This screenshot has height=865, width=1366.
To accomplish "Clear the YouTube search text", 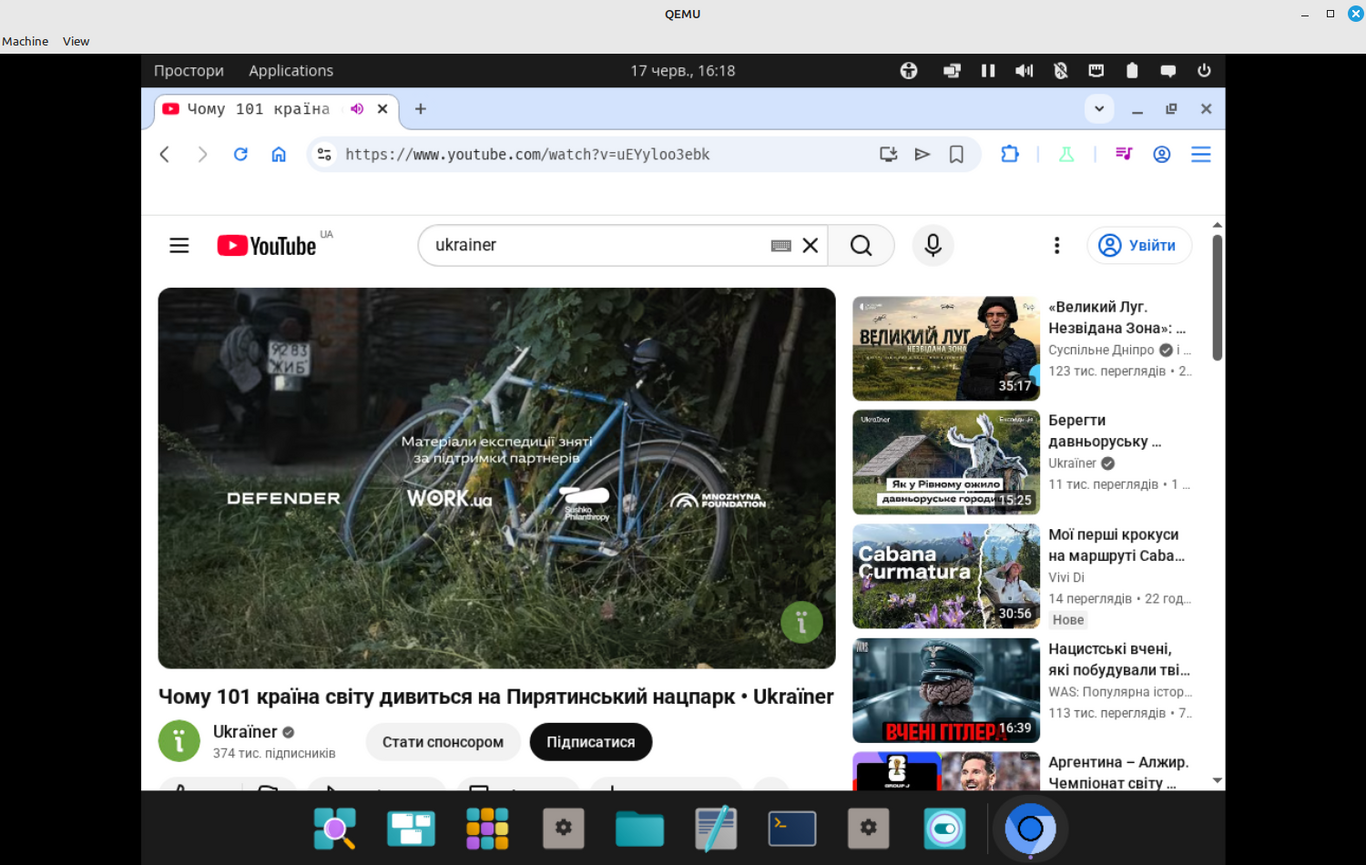I will tap(811, 245).
